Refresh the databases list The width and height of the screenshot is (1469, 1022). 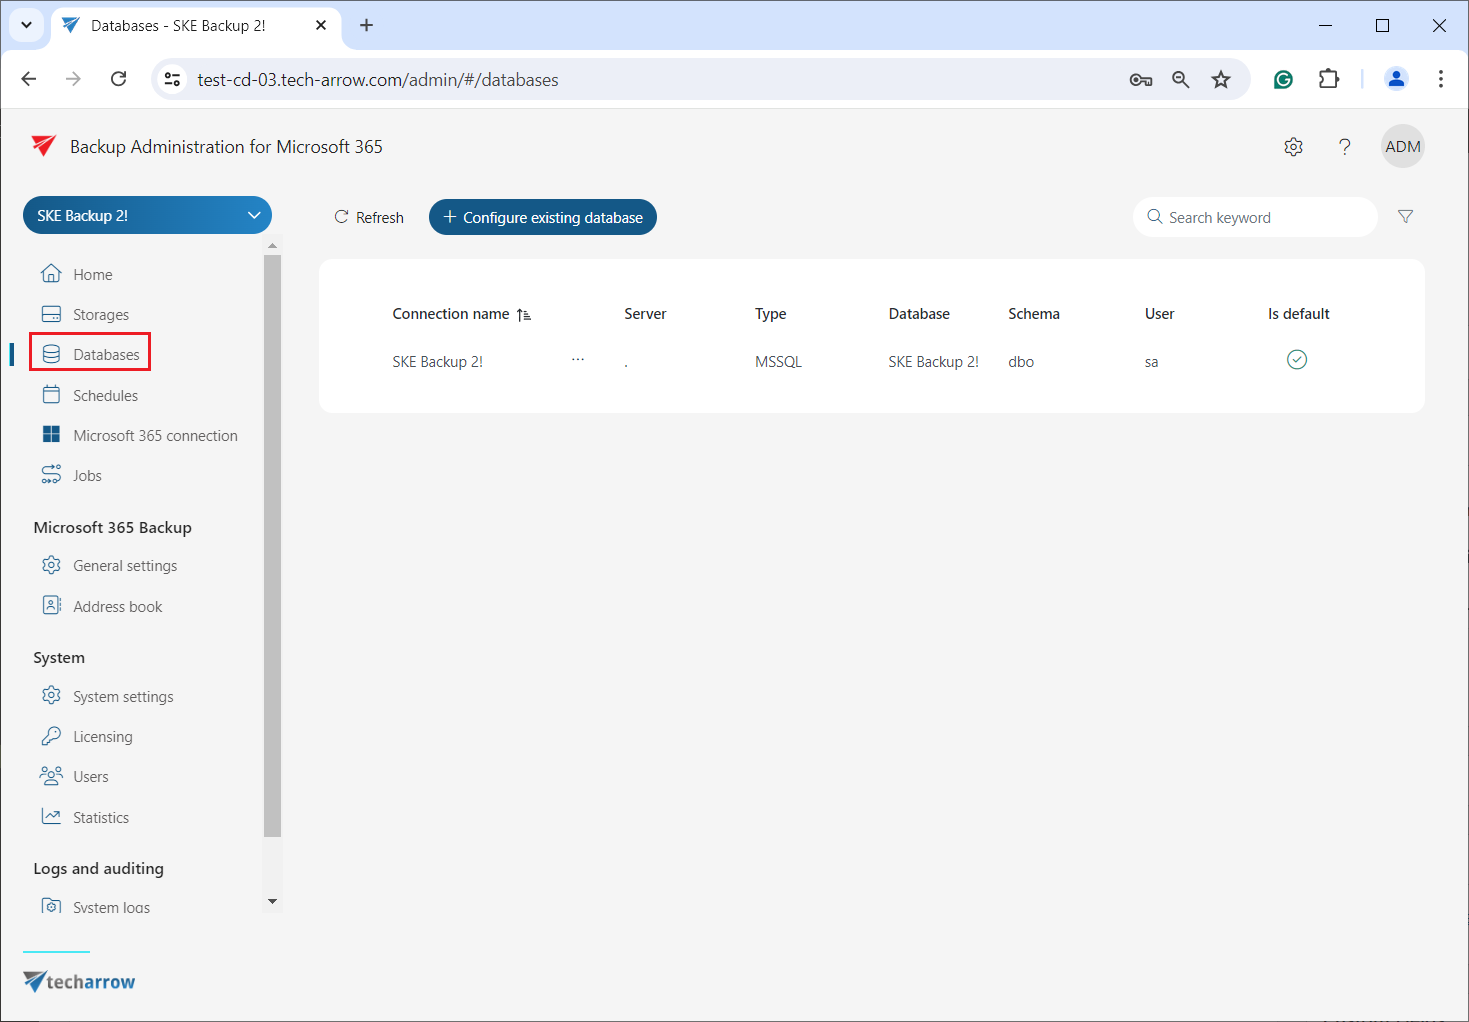click(x=369, y=217)
